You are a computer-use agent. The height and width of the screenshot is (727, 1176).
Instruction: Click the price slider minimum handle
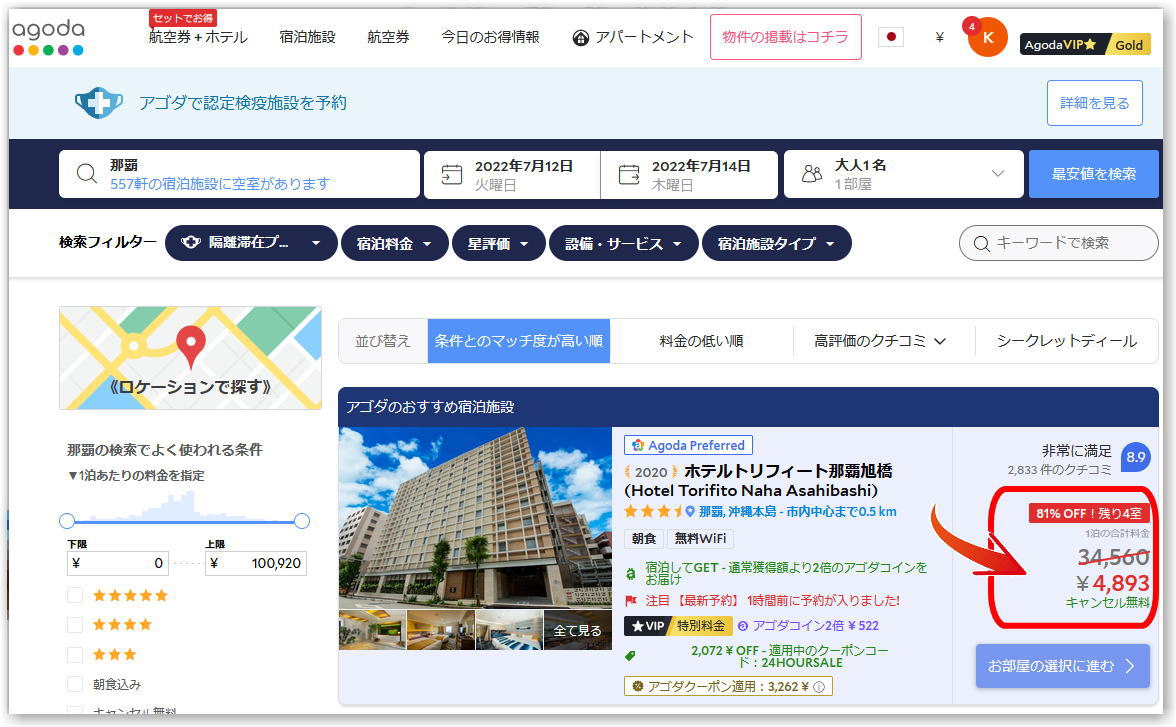click(67, 521)
